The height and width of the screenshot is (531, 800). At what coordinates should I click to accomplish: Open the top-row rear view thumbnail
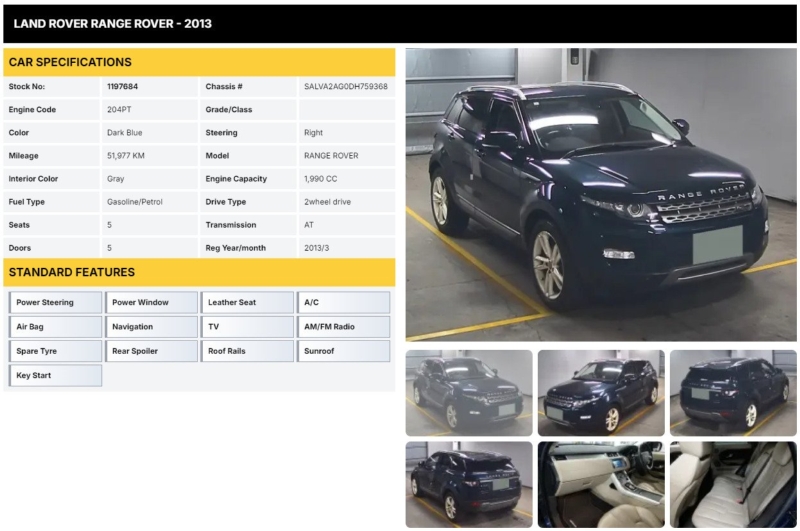(733, 392)
